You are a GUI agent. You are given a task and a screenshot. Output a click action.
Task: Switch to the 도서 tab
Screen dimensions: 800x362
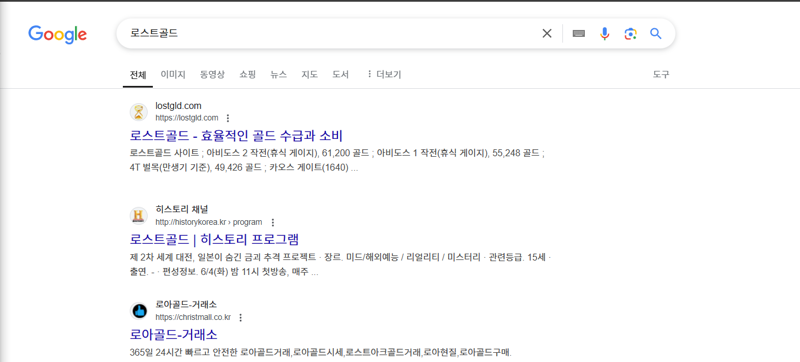(x=340, y=74)
